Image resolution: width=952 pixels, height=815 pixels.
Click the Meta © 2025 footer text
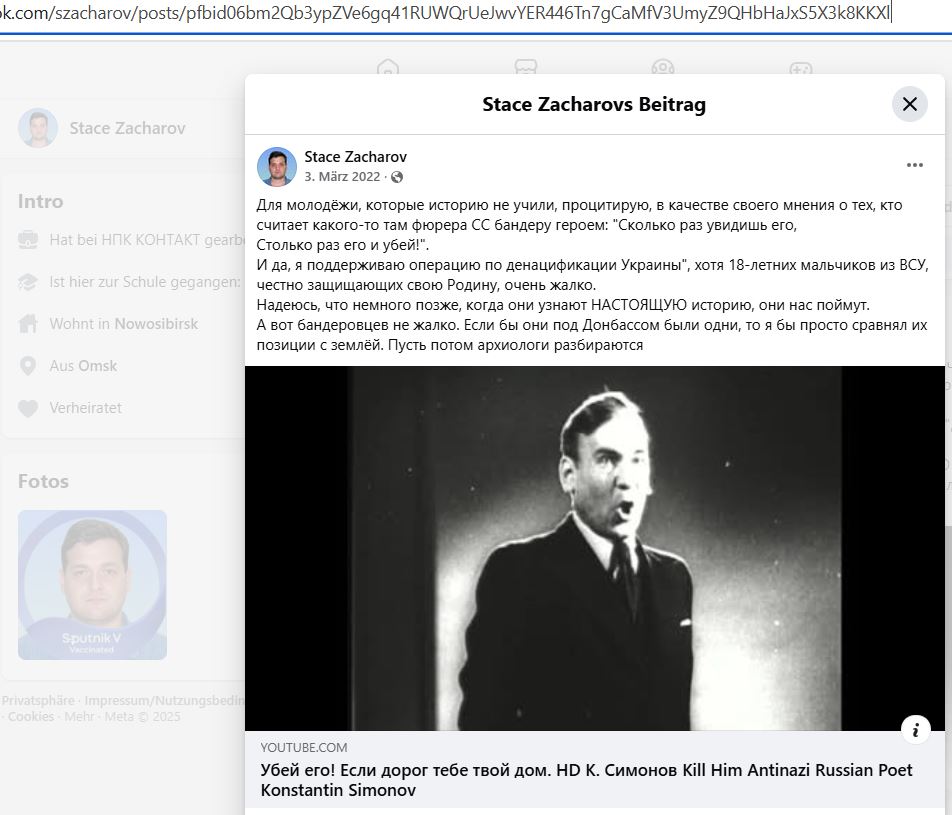[142, 717]
